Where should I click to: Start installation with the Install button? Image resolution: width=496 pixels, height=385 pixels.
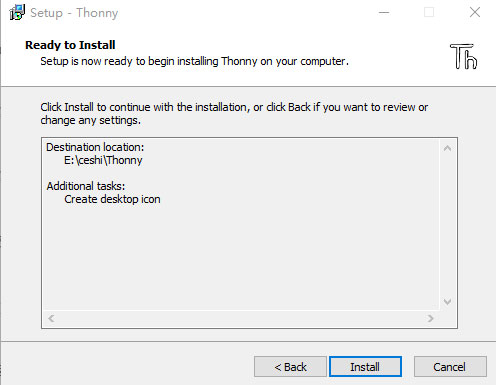365,367
